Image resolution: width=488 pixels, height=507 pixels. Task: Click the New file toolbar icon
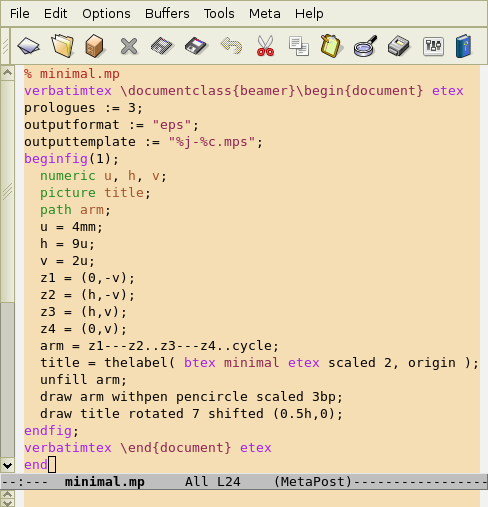pos(28,46)
